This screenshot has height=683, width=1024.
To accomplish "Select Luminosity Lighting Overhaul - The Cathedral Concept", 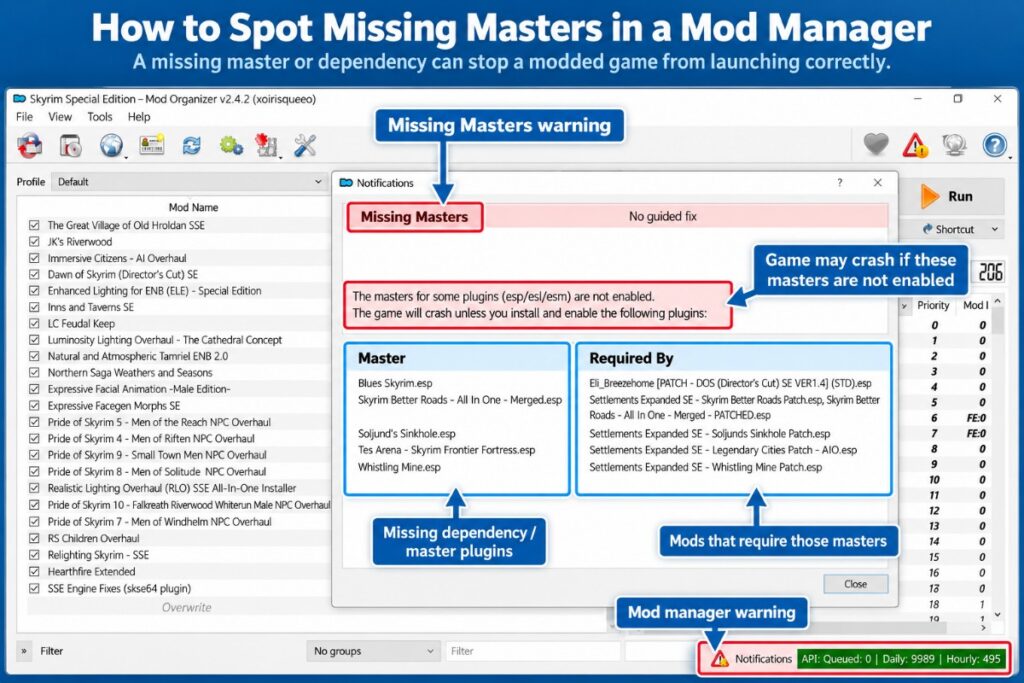I will pyautogui.click(x=178, y=340).
